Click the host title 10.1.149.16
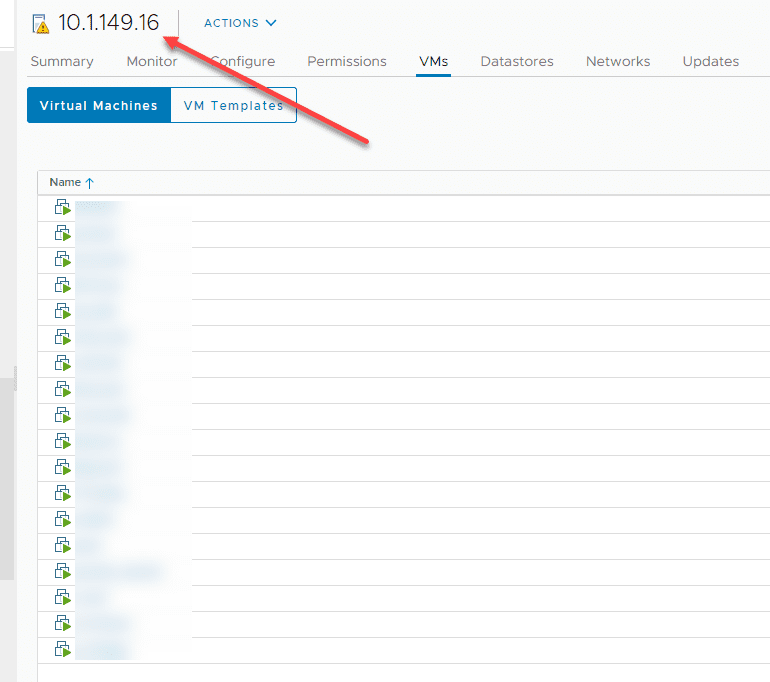 (109, 23)
